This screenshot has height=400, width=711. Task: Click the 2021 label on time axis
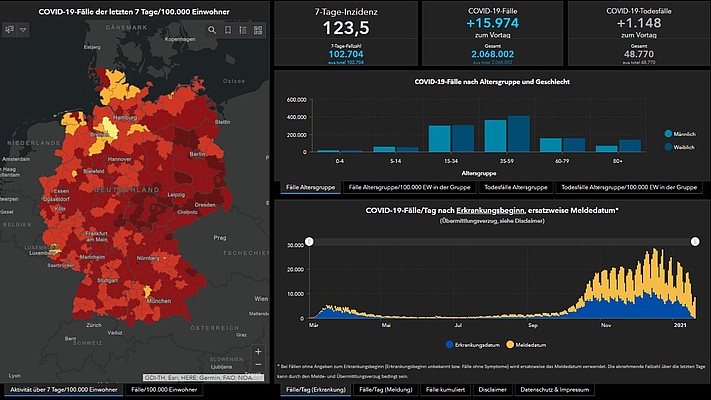click(x=680, y=325)
